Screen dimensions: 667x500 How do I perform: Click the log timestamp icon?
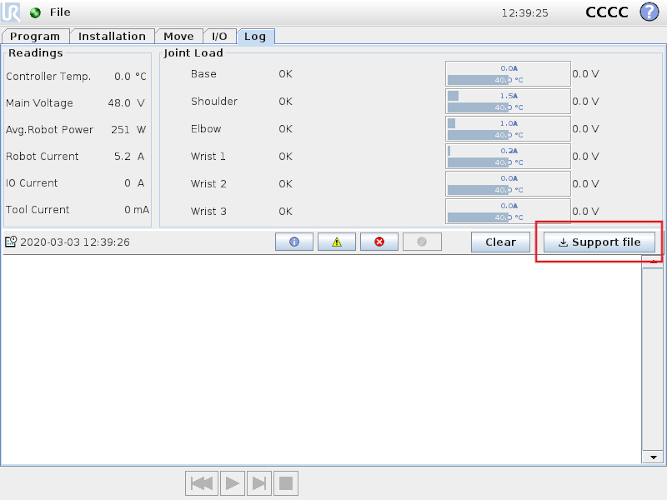pos(11,242)
